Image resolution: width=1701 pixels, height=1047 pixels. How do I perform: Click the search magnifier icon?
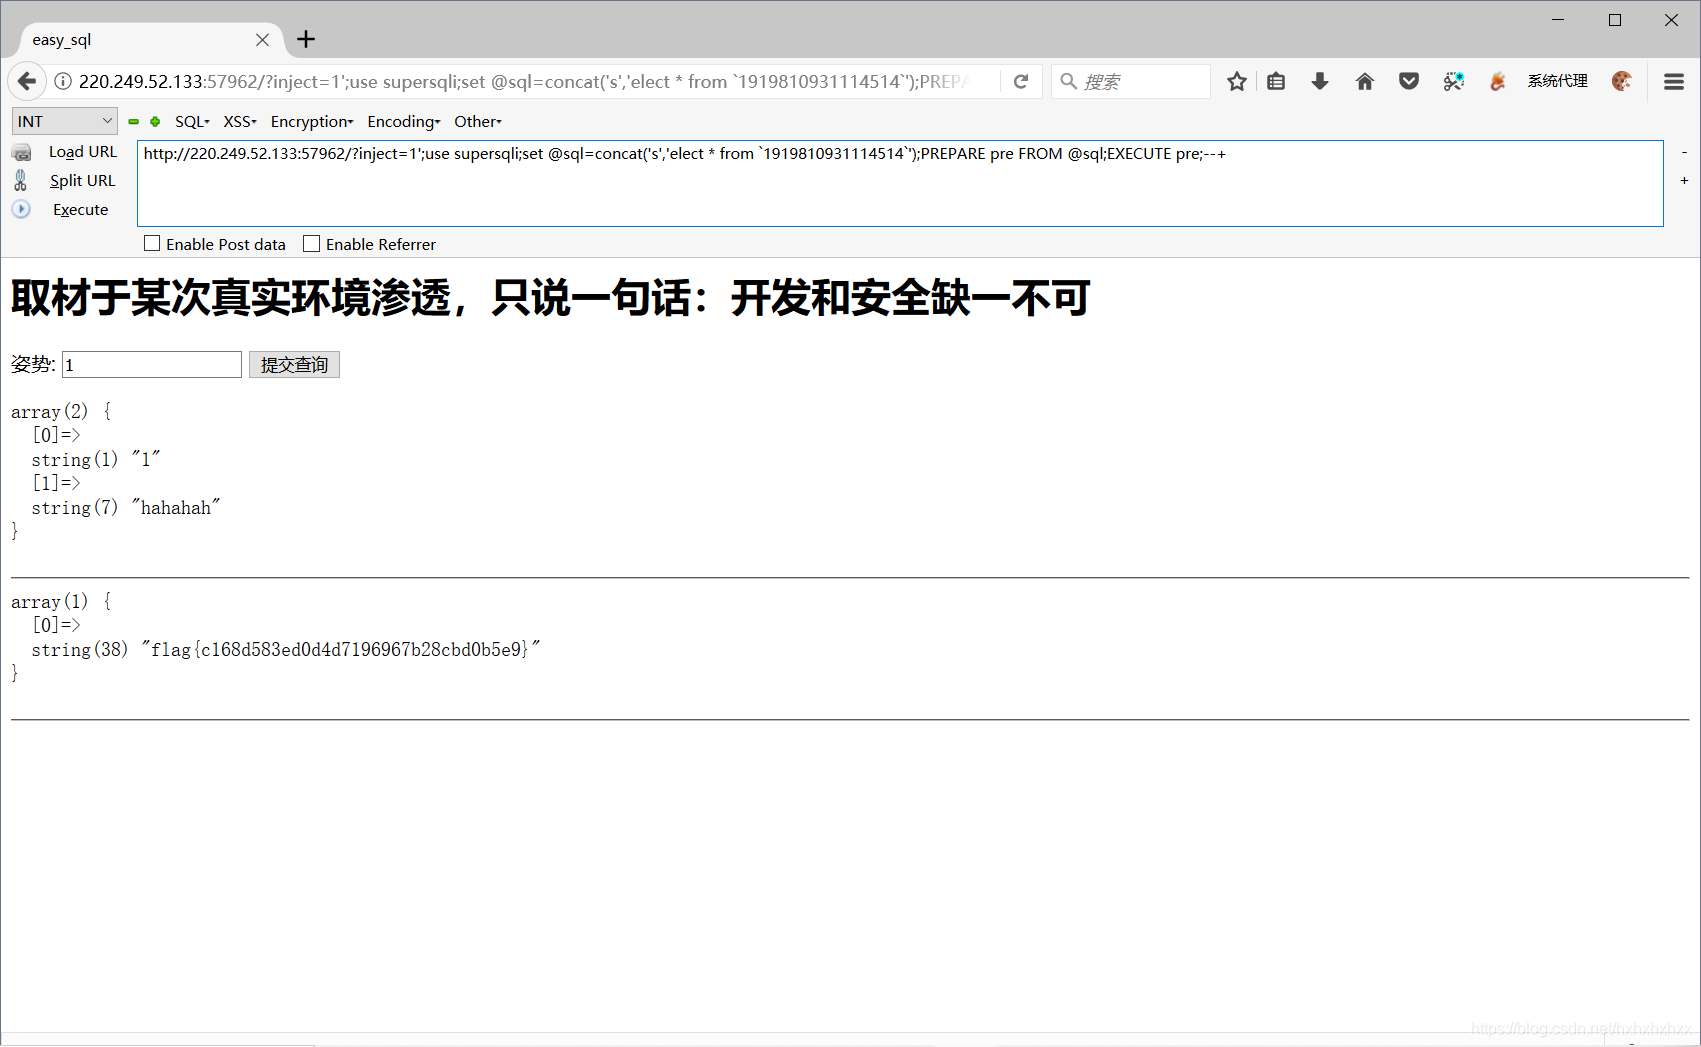[1068, 82]
